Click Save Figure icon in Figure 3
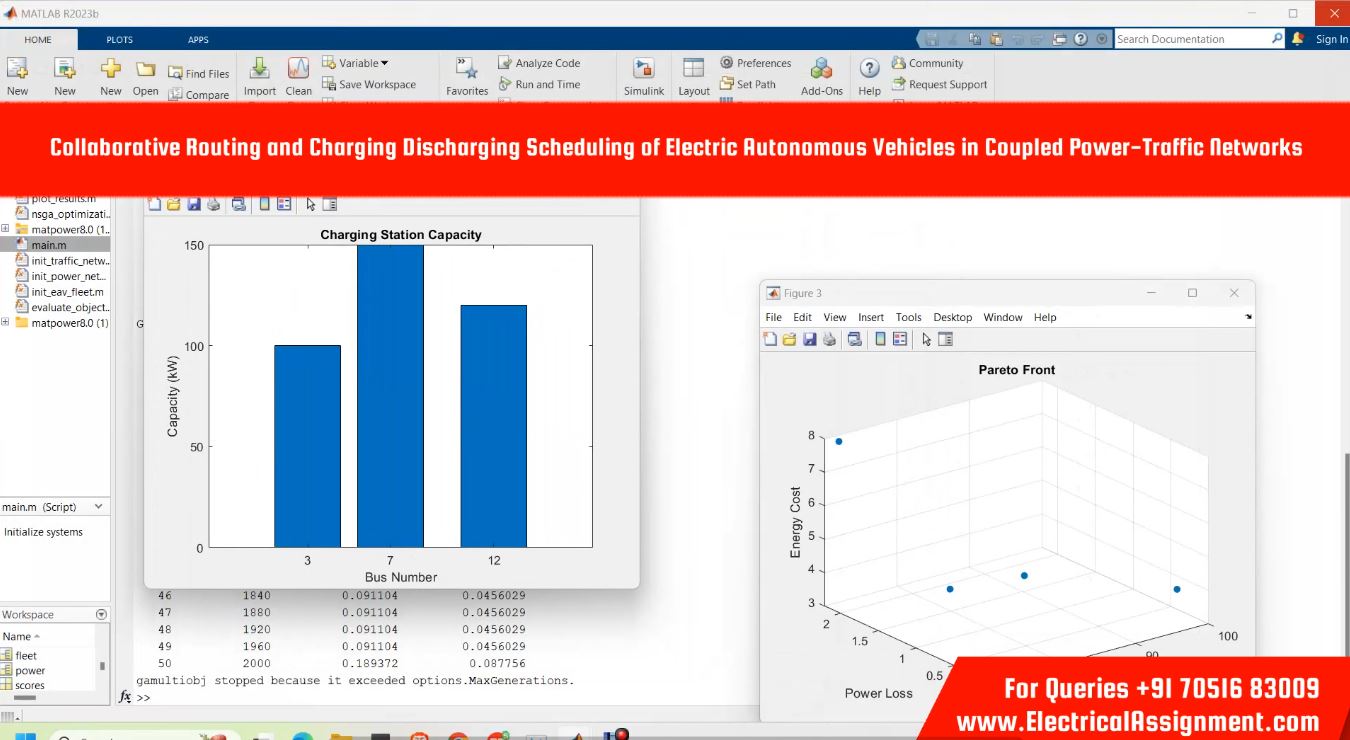The width and height of the screenshot is (1350, 740). pyautogui.click(x=809, y=339)
